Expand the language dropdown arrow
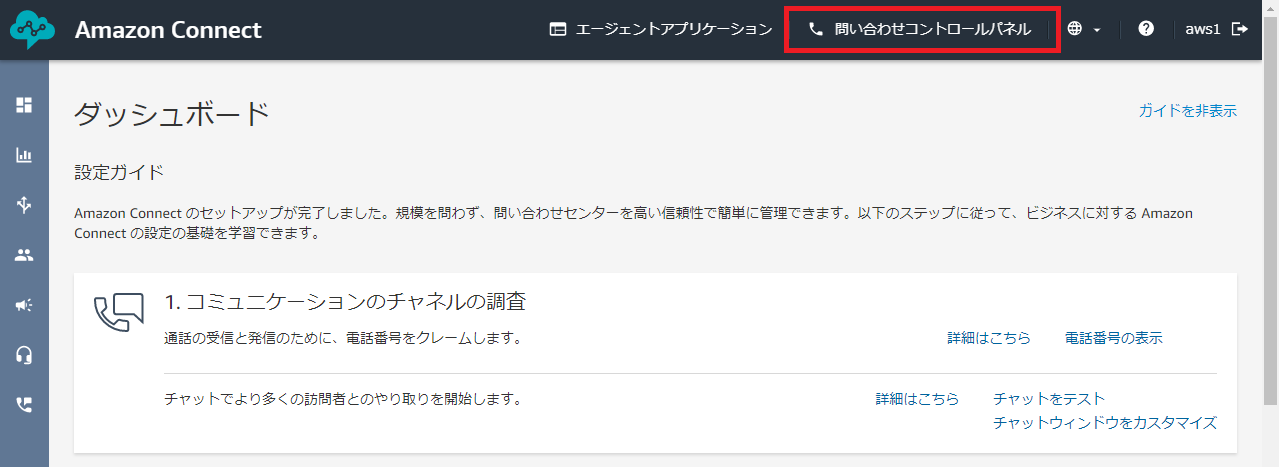1279x467 pixels. pos(1097,30)
